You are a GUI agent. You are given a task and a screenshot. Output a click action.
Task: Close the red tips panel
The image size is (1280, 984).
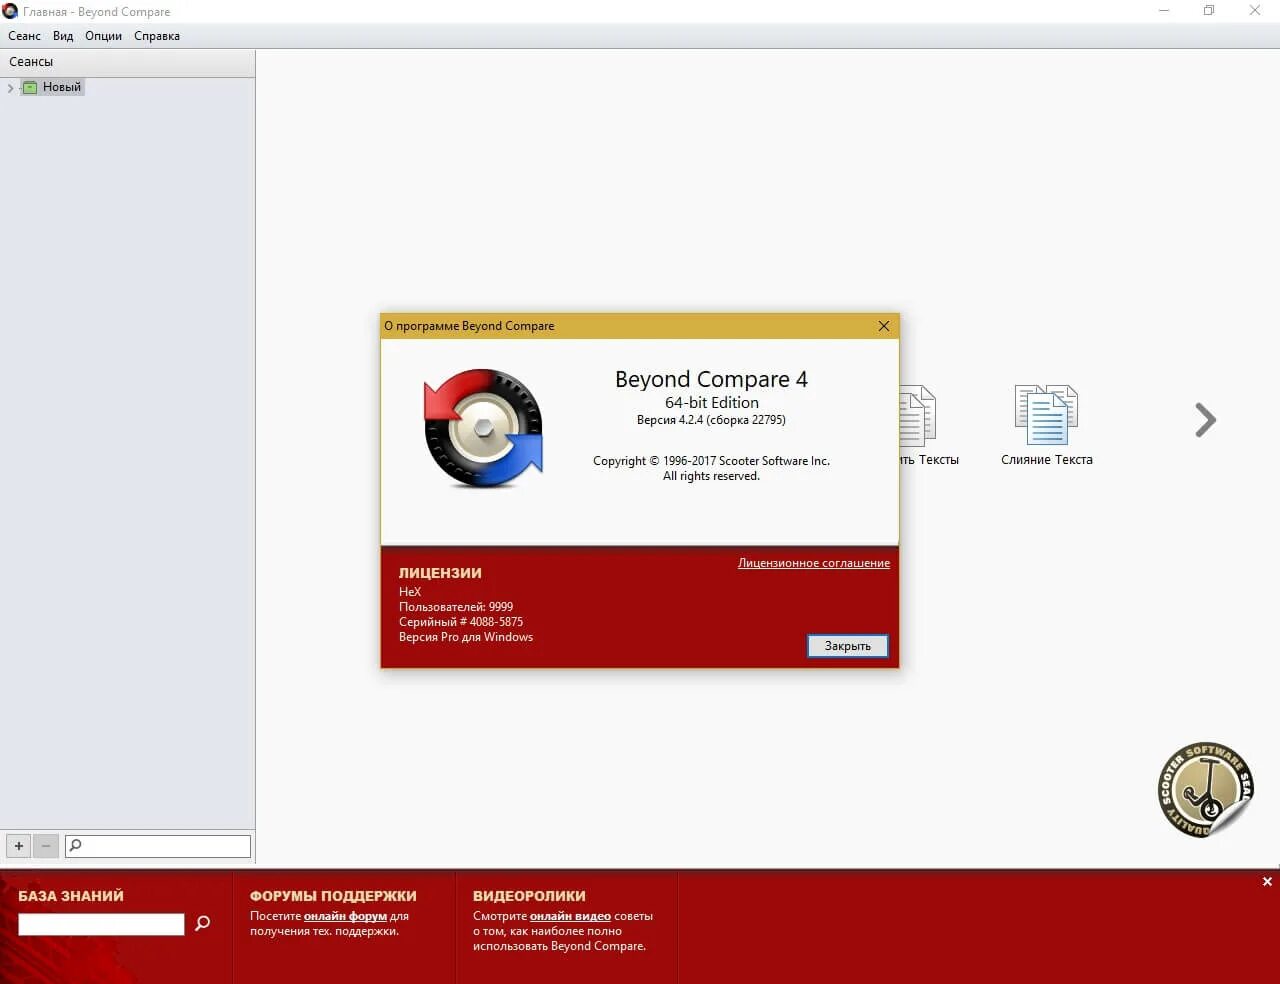point(1267,882)
